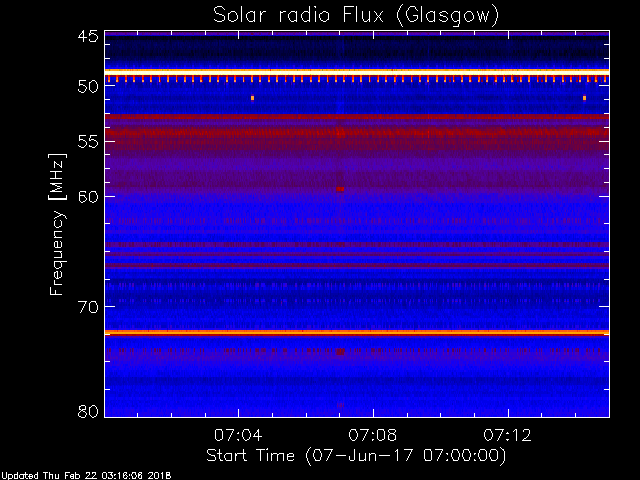Click the 07:12 time label
Image resolution: width=640 pixels, height=480 pixels.
coord(507,435)
